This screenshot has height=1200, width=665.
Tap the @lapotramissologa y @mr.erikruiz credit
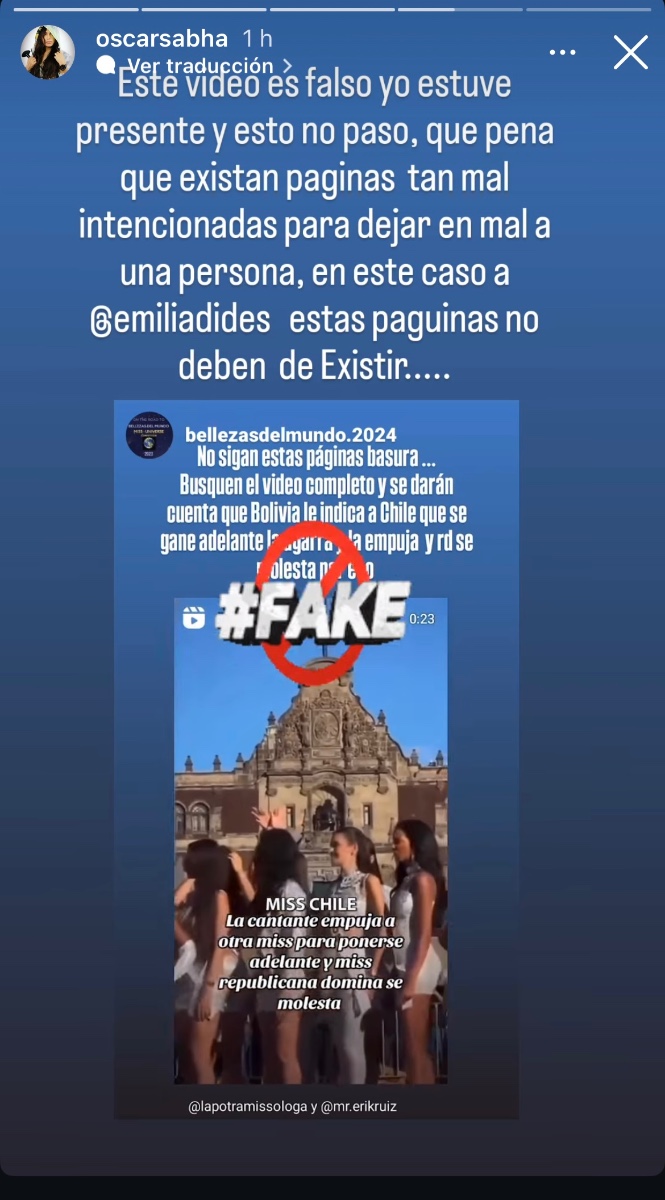pyautogui.click(x=294, y=1107)
